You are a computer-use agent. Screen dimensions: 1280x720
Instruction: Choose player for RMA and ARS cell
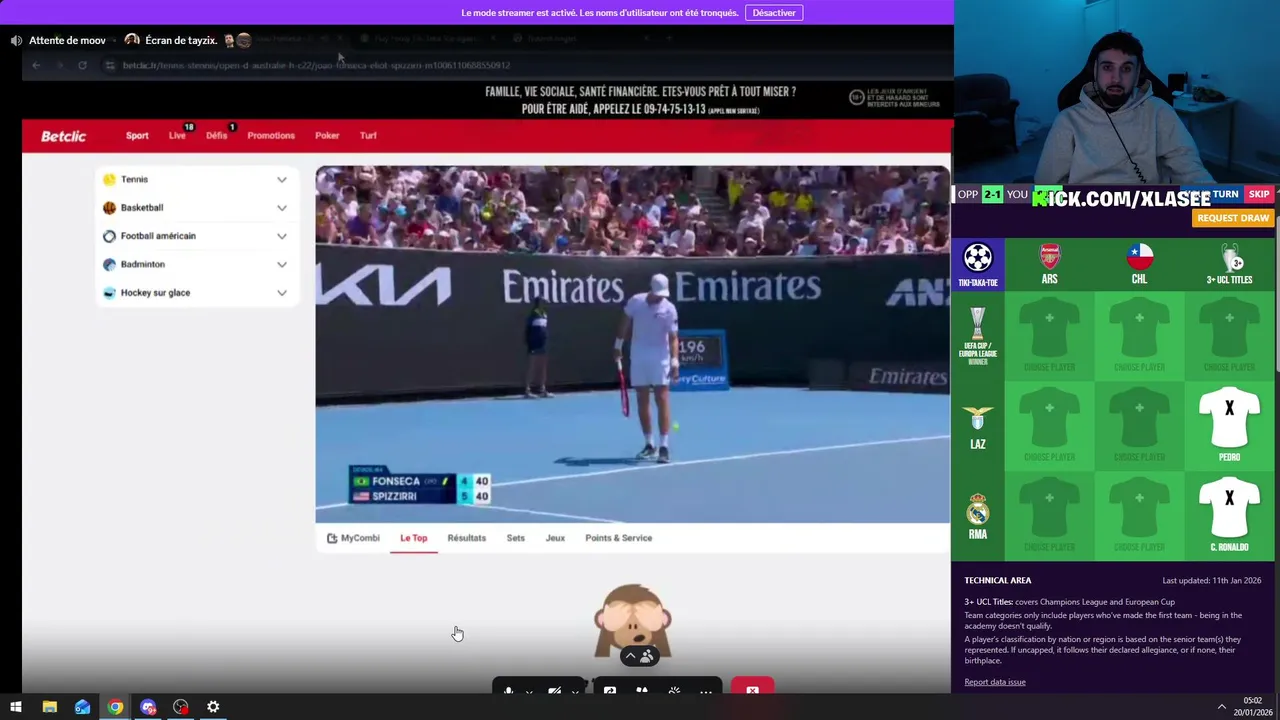(1049, 516)
